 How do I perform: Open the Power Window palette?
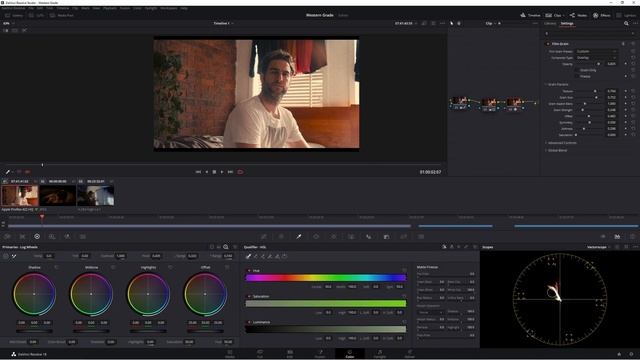pyautogui.click(x=316, y=236)
